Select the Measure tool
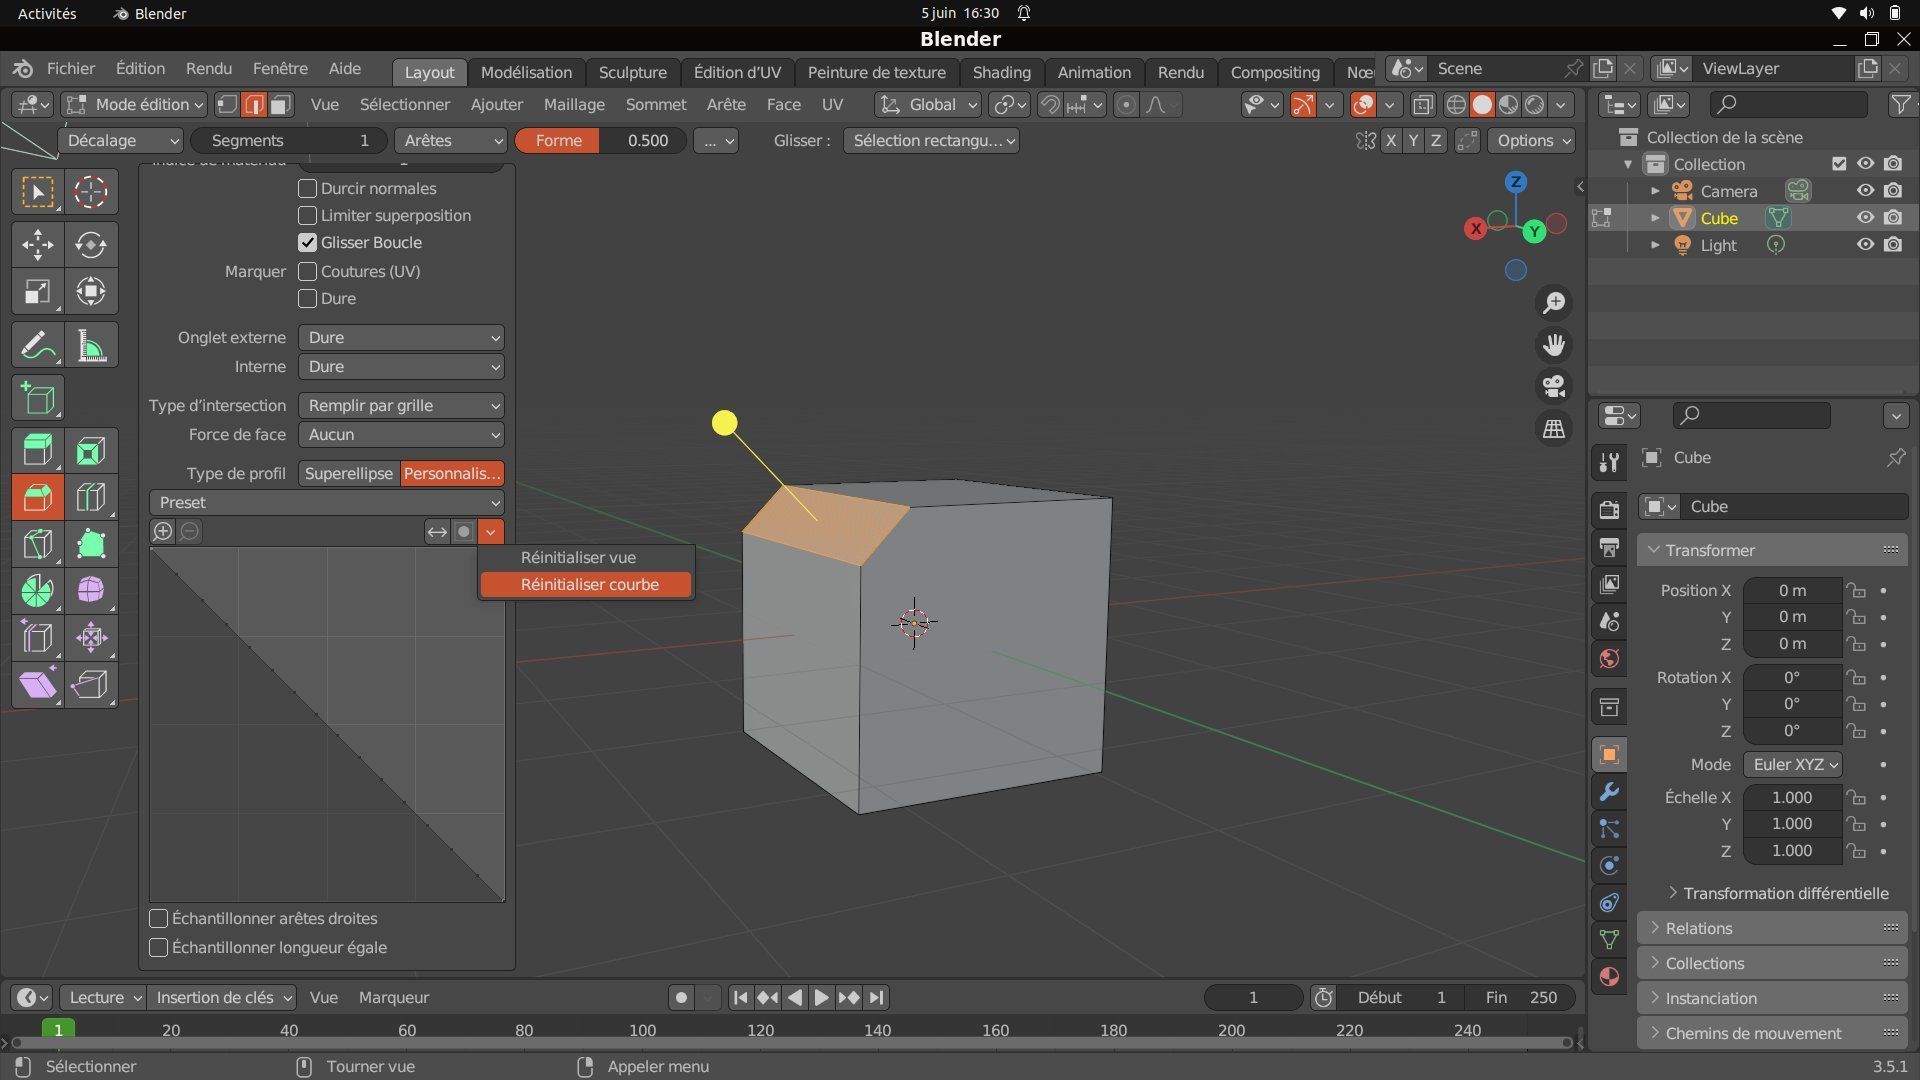 91,346
